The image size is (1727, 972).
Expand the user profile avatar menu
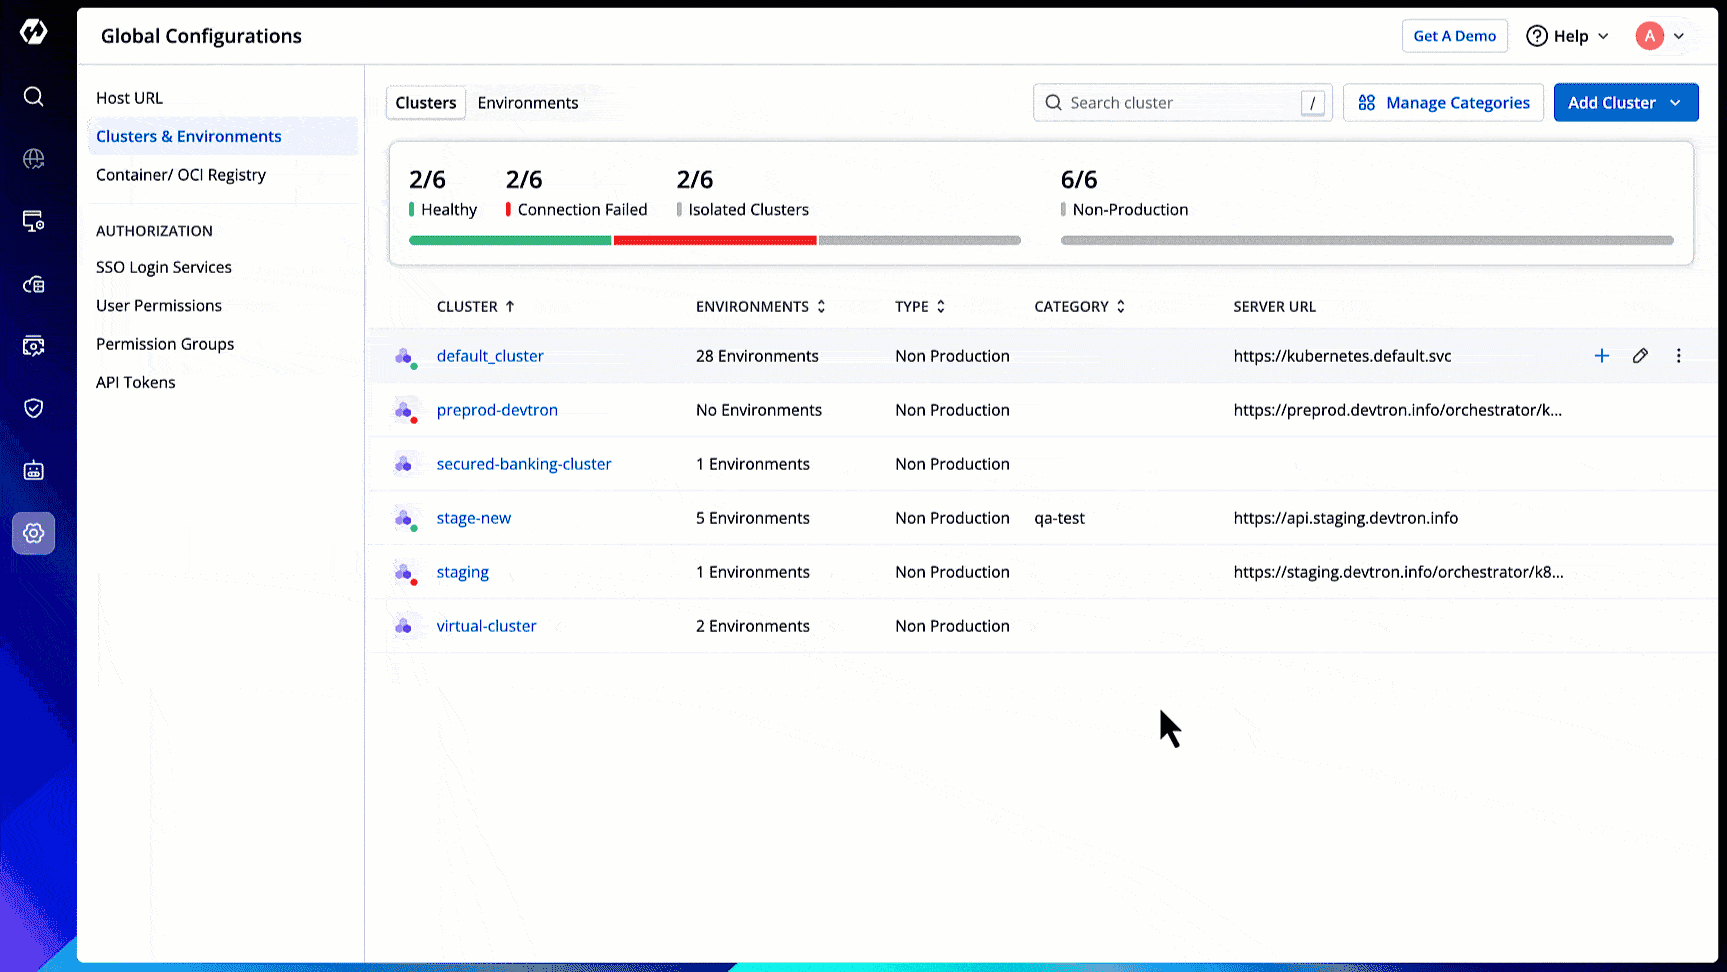click(x=1660, y=36)
